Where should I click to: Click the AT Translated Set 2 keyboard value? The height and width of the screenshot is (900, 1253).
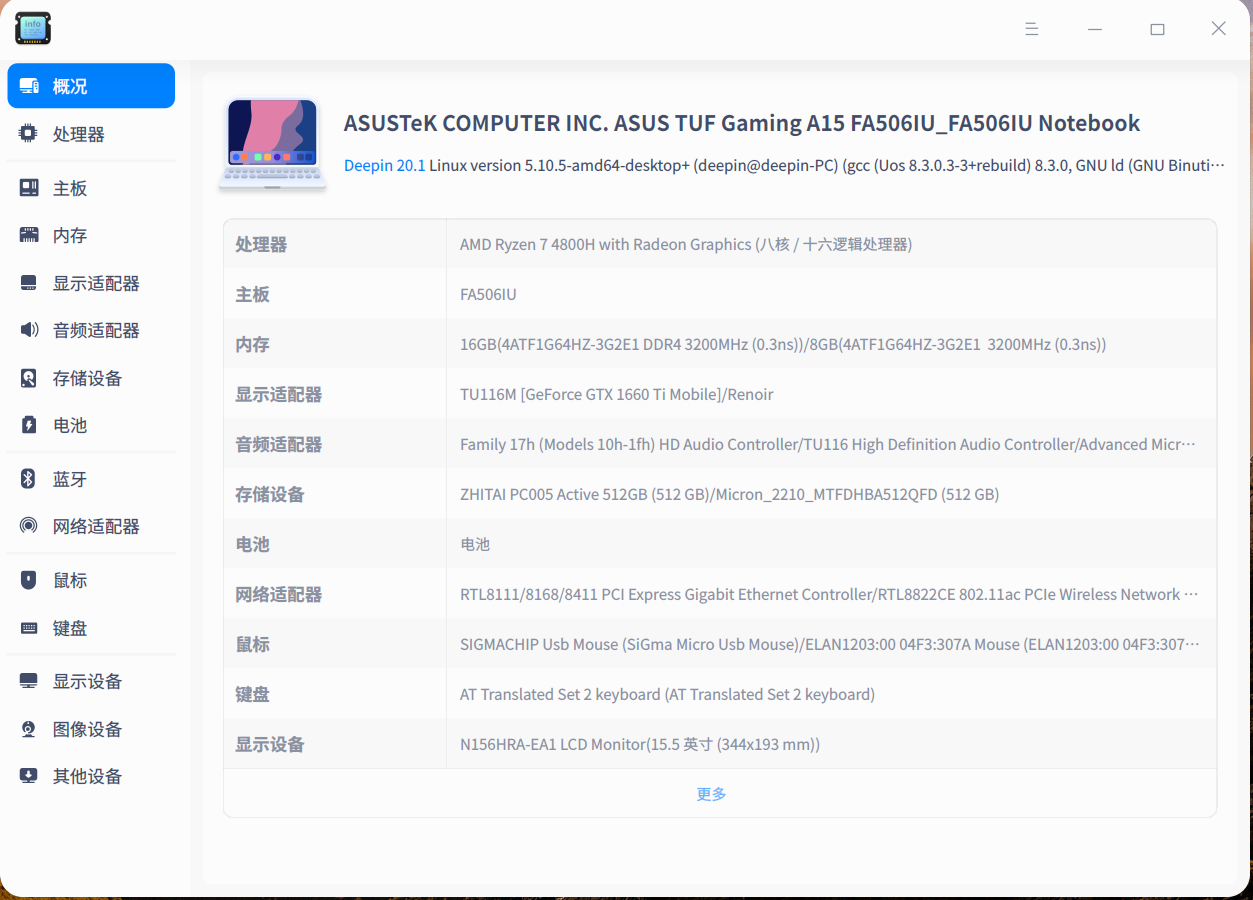point(668,694)
